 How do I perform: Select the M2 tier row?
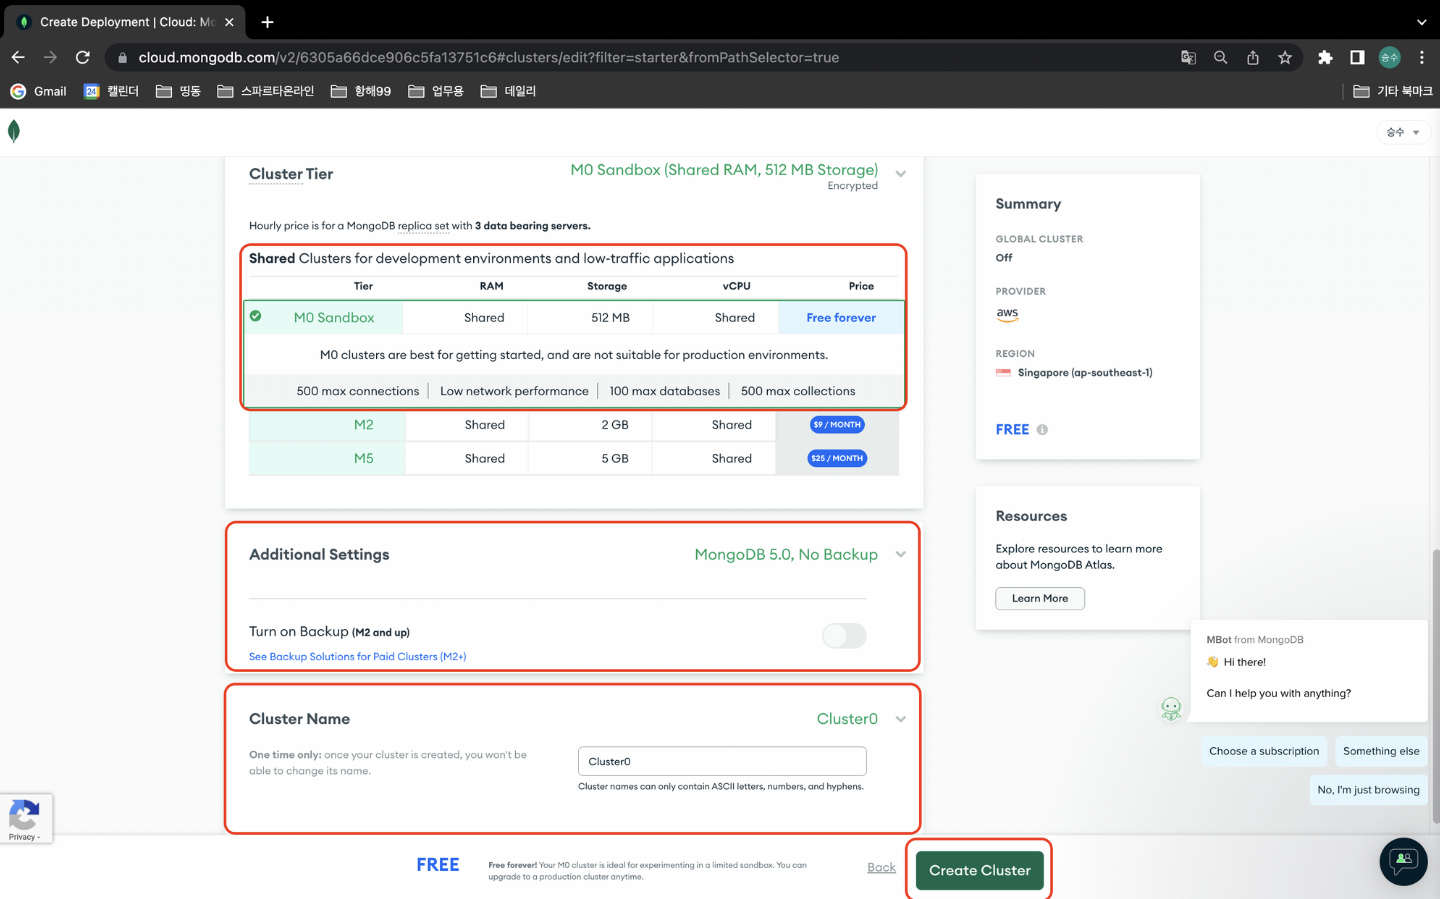pyautogui.click(x=574, y=425)
